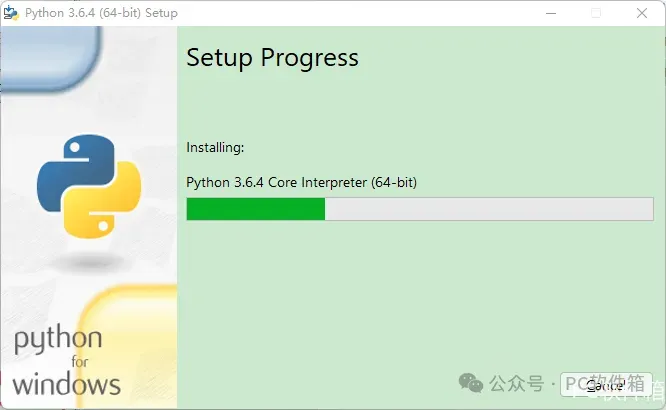Close the Python Setup window
The width and height of the screenshot is (666, 410).
[642, 13]
